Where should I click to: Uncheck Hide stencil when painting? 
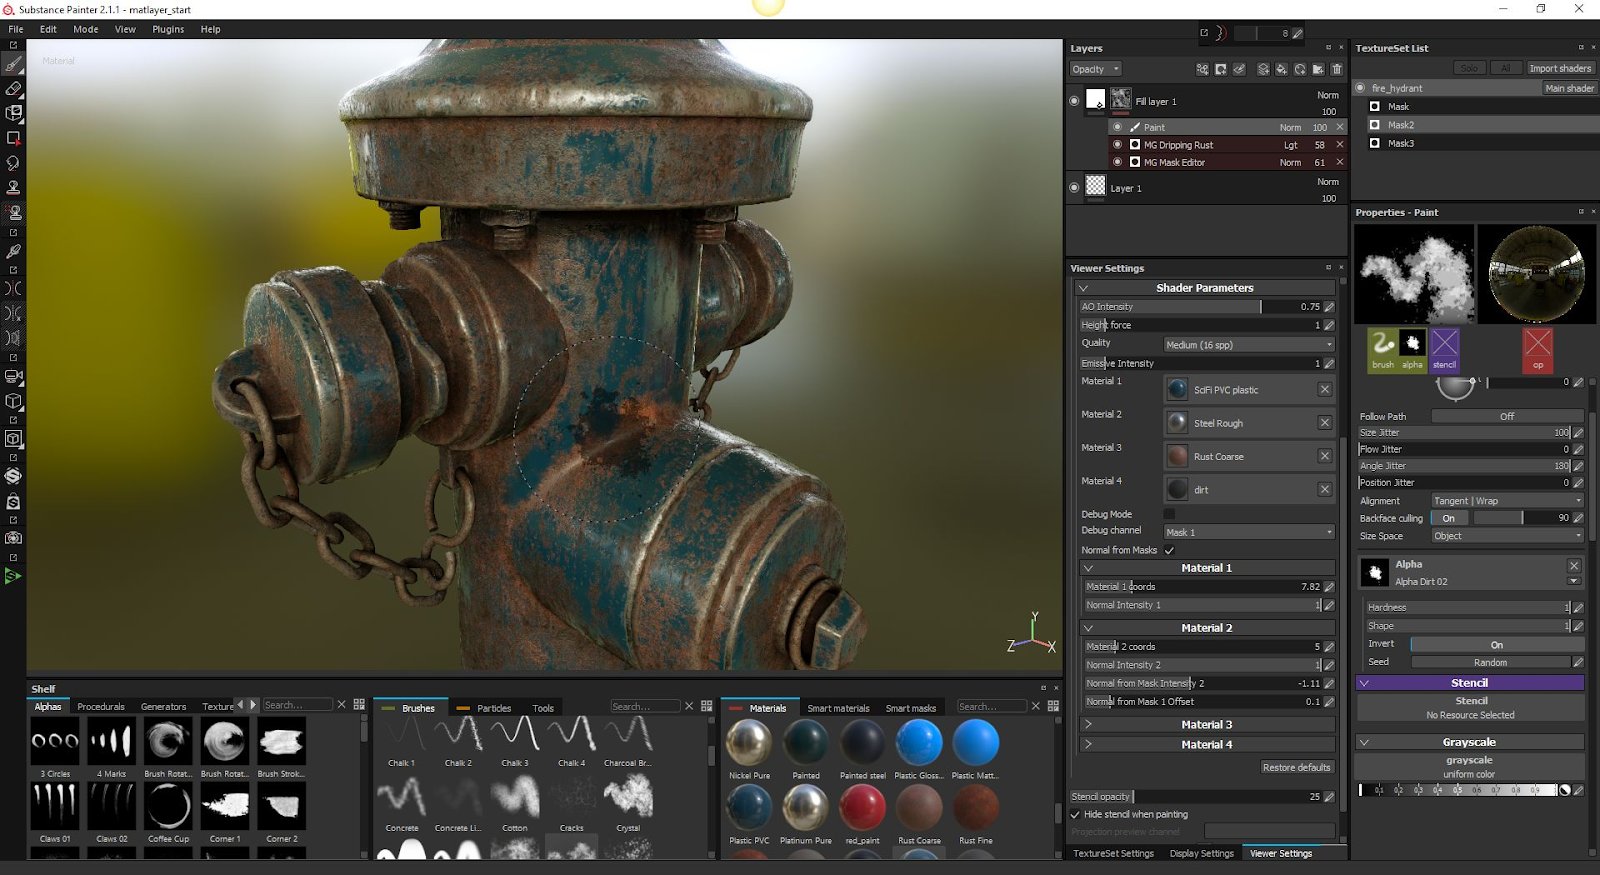[1076, 815]
